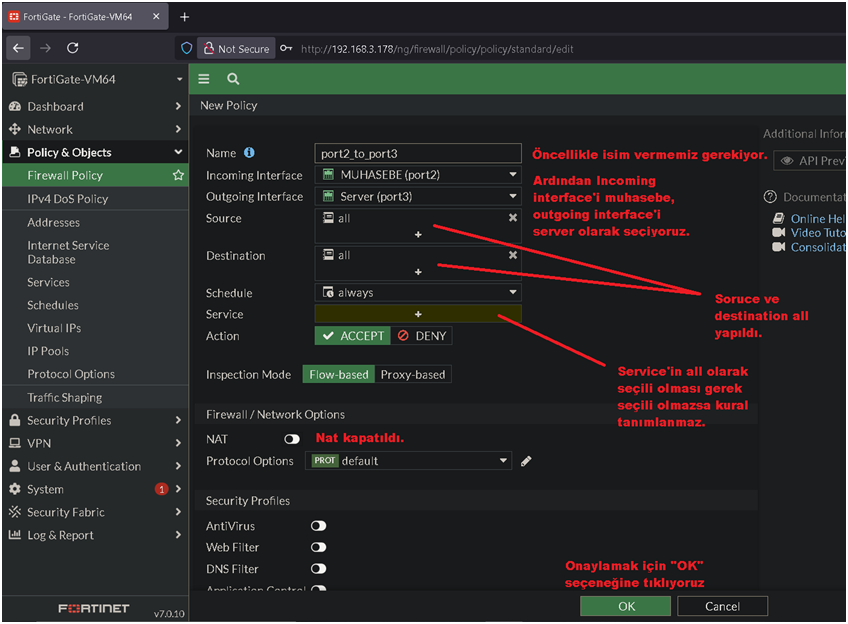The image size is (848, 624).
Task: Enable the DNS Filter toggle
Action: click(x=319, y=568)
